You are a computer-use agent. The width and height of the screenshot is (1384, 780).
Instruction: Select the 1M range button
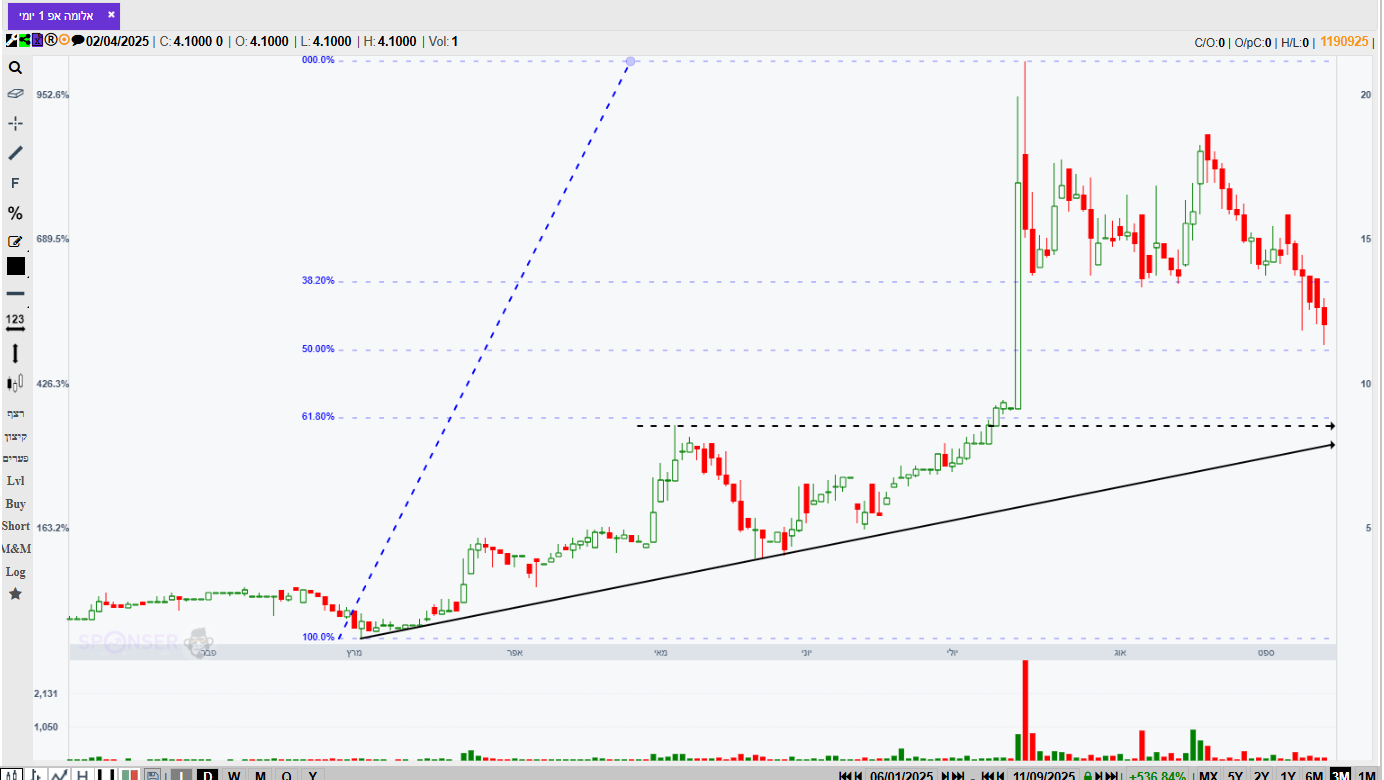(x=1366, y=776)
